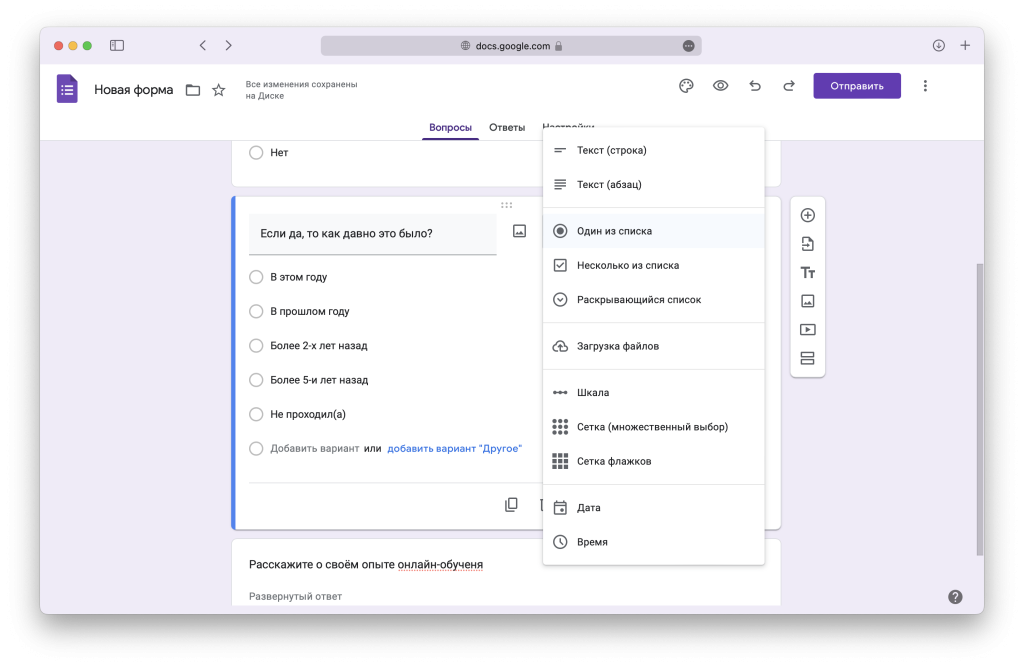This screenshot has width=1024, height=667.
Task: Switch to the Ответы tab
Action: 507,127
